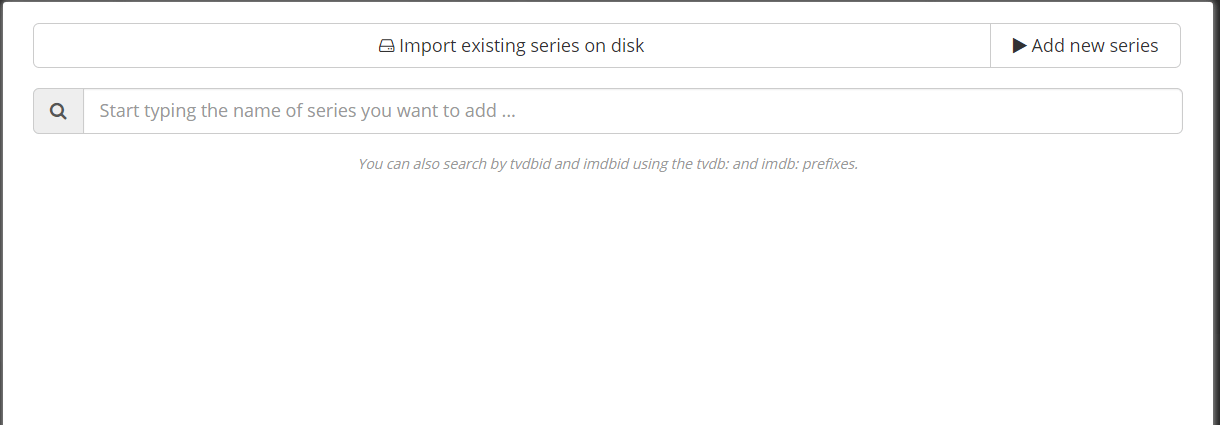Focus the series name search field
Image resolution: width=1220 pixels, height=425 pixels.
[632, 111]
